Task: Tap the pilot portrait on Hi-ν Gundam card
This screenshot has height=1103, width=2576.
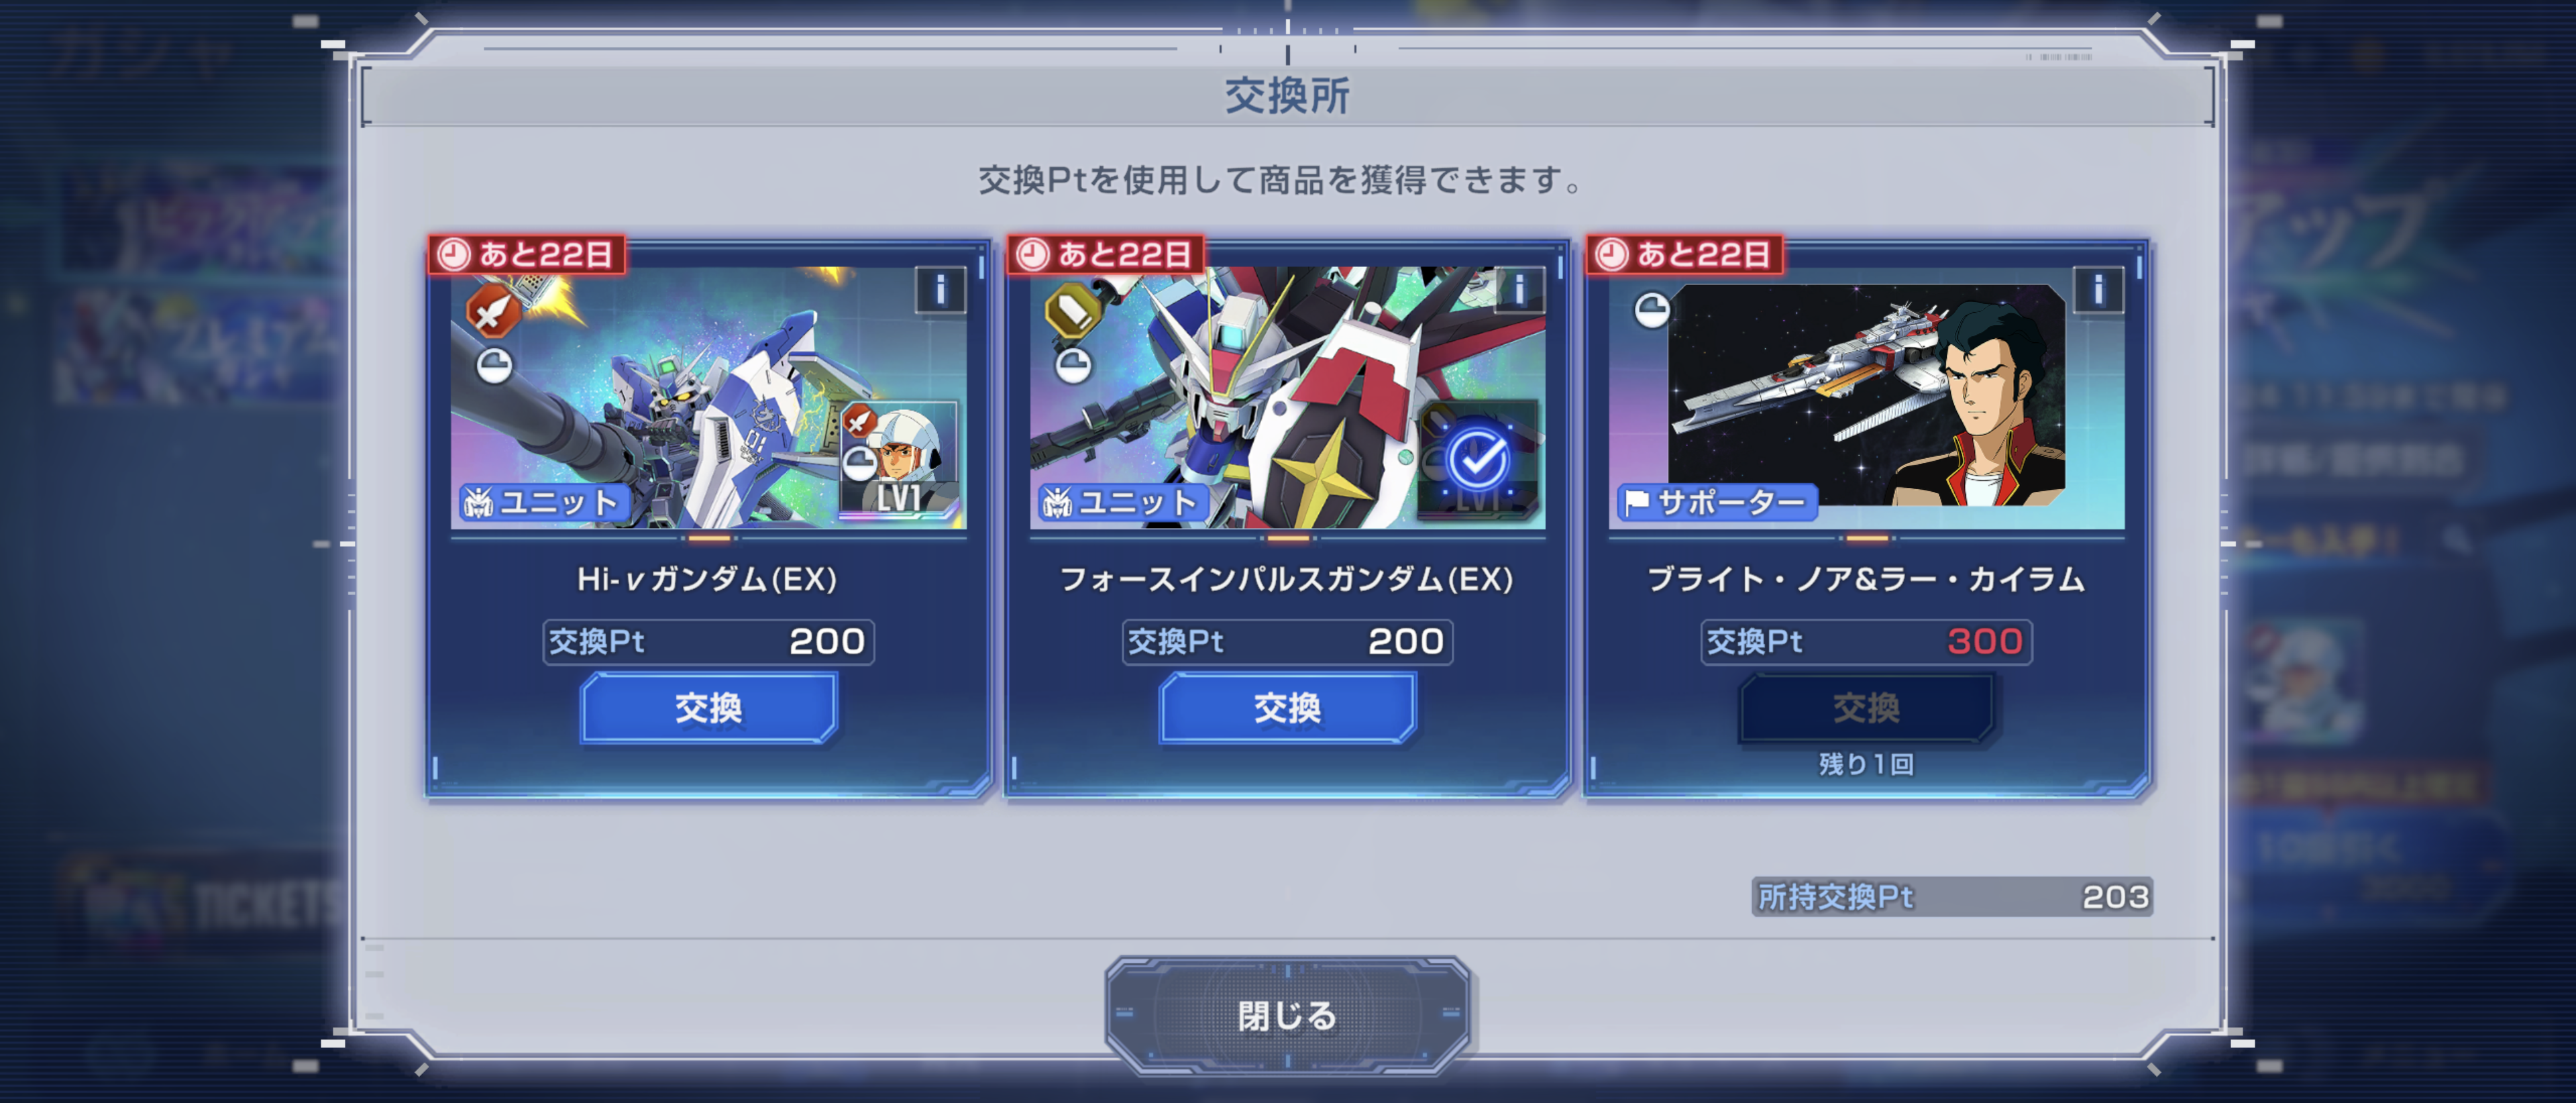Action: click(x=899, y=459)
